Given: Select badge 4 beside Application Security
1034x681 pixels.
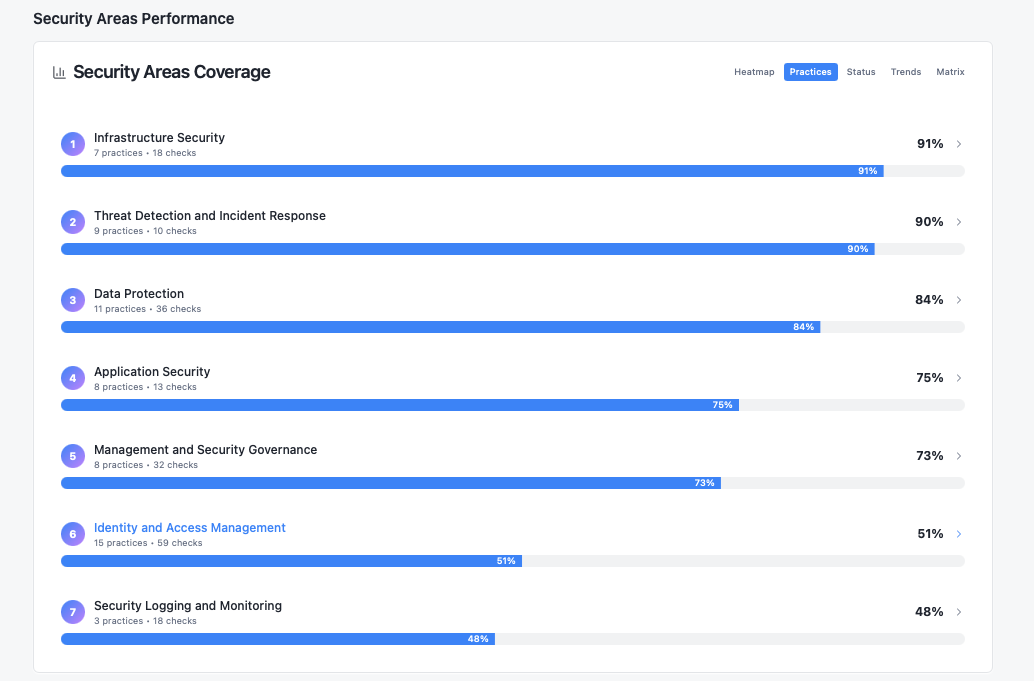Looking at the screenshot, I should [x=72, y=378].
